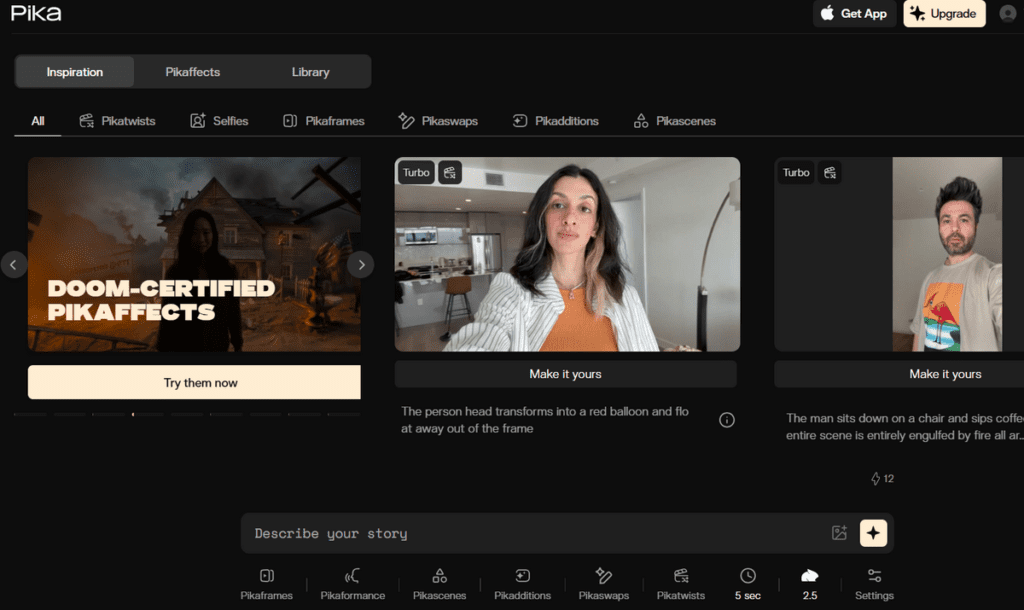Image resolution: width=1024 pixels, height=610 pixels.
Task: Choose the Pikadditions tool in bottom toolbar
Action: point(522,576)
